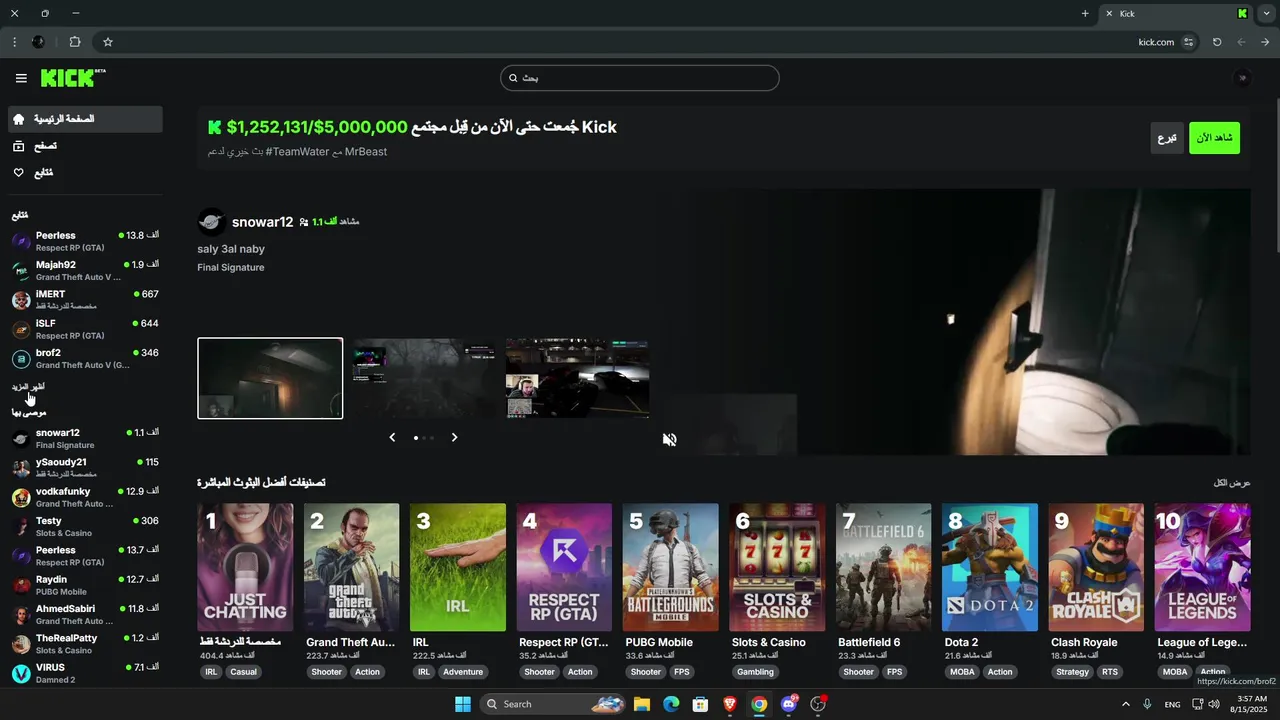Open League of Legends category card
Screen dimensions: 1280x720
point(1203,567)
